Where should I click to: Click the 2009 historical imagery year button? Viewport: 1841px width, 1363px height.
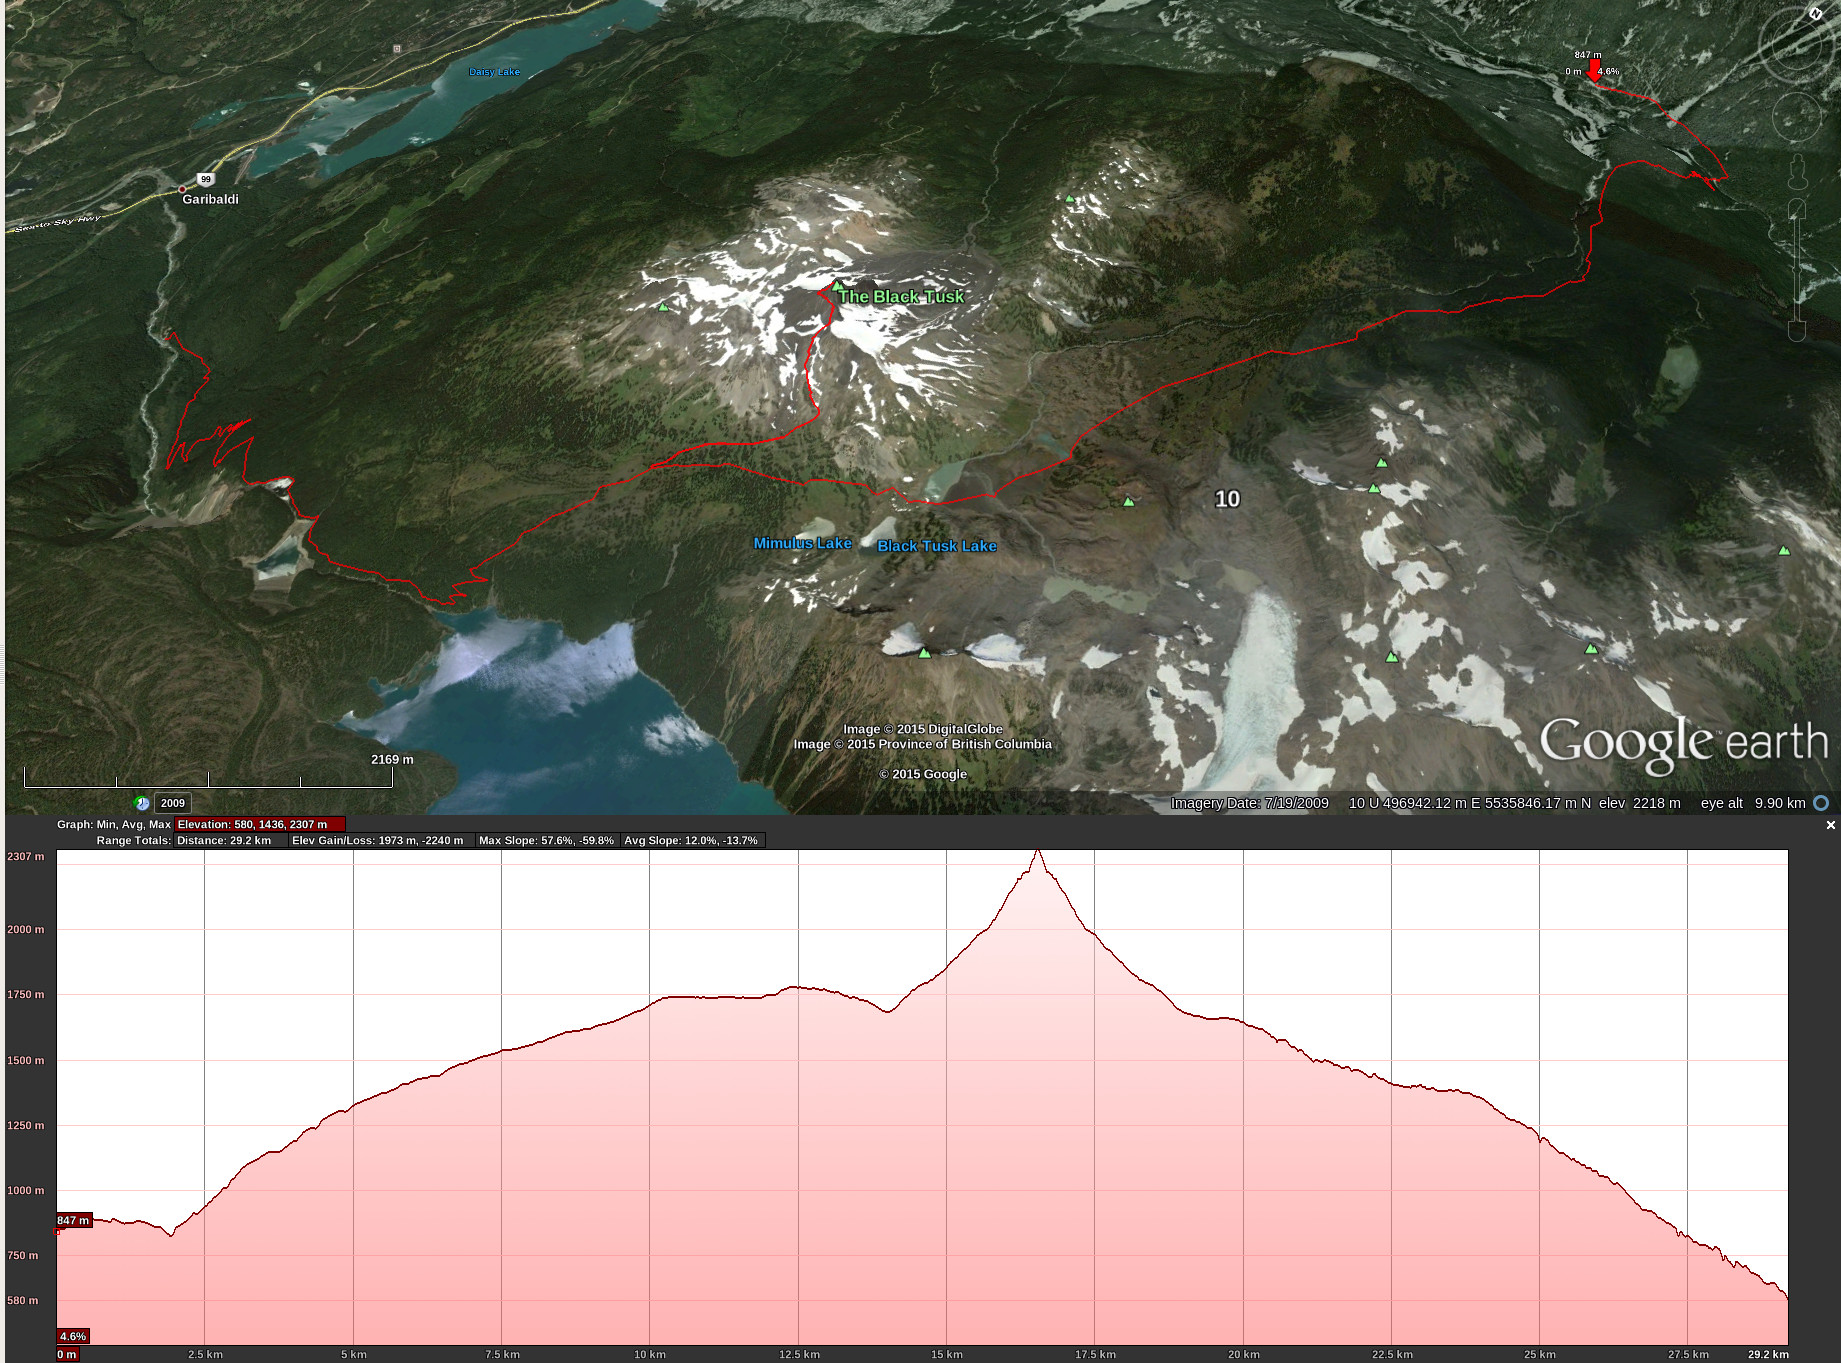click(x=173, y=803)
